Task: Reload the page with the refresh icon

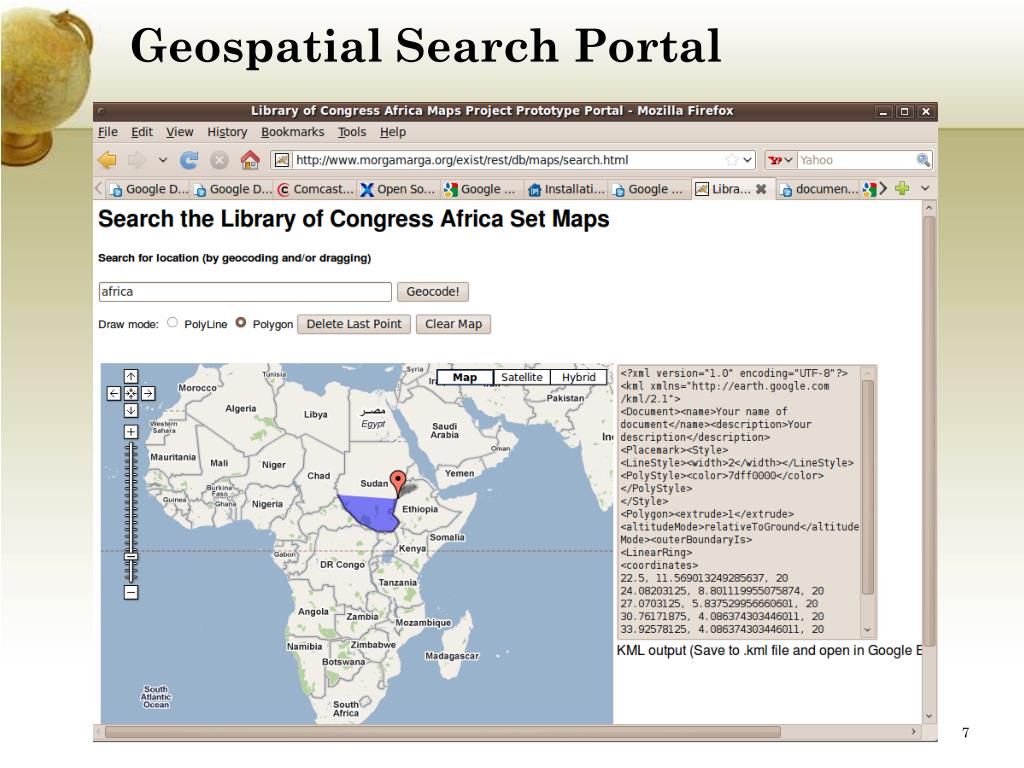Action: [189, 160]
